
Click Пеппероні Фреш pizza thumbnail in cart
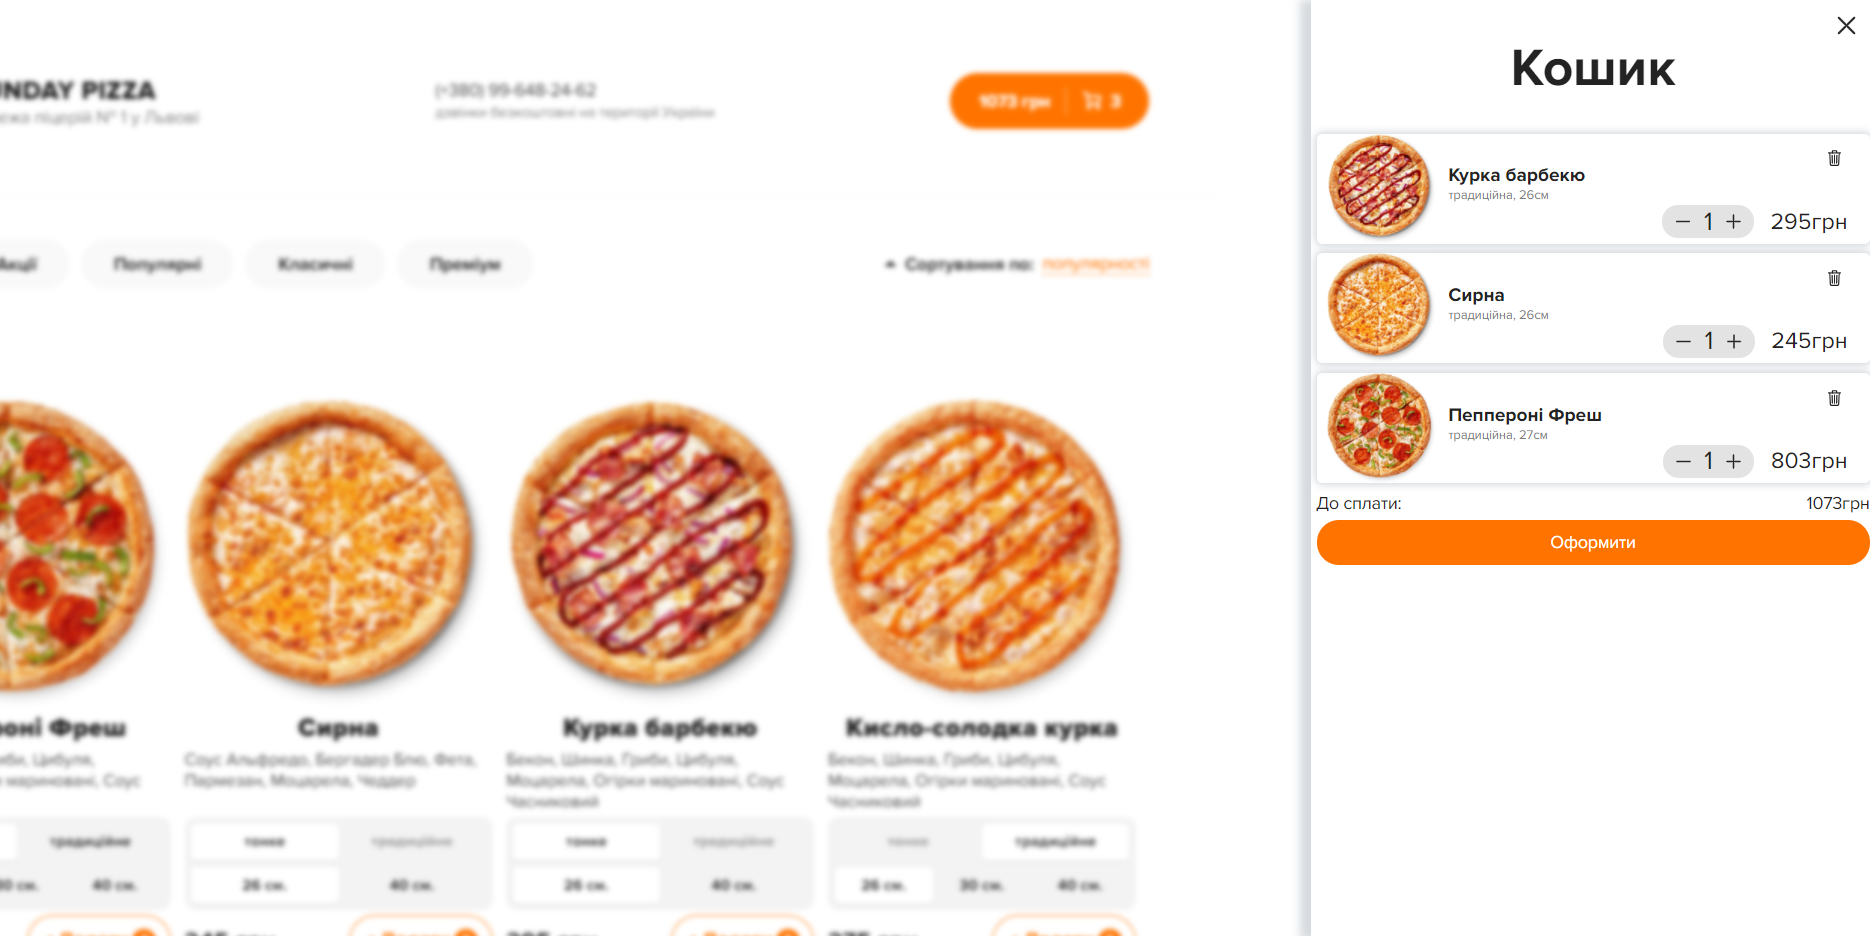(1379, 426)
